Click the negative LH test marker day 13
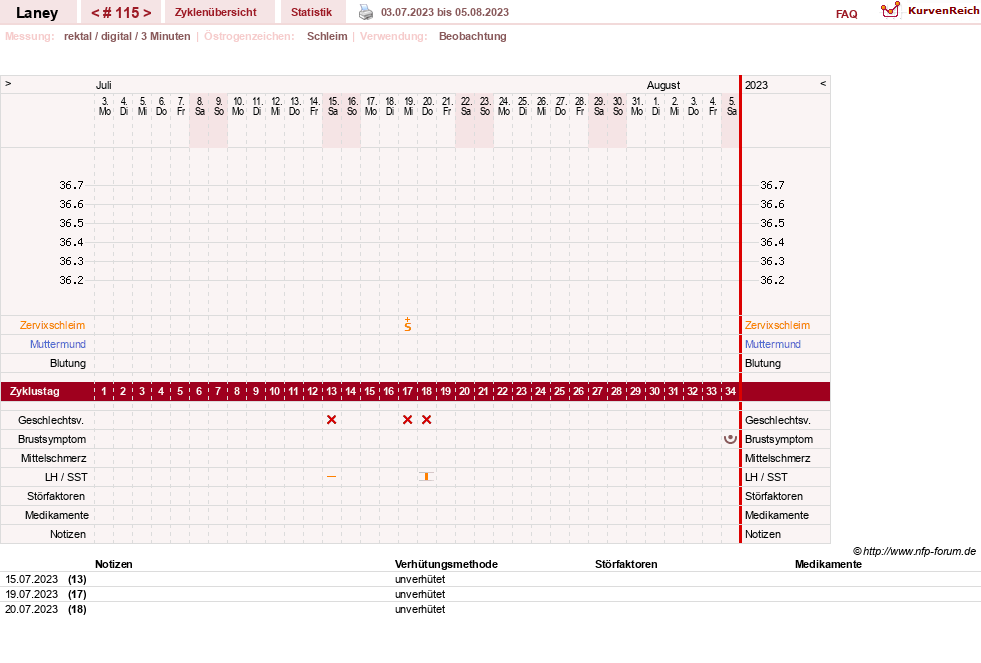The width and height of the screenshot is (981, 663). 332,477
